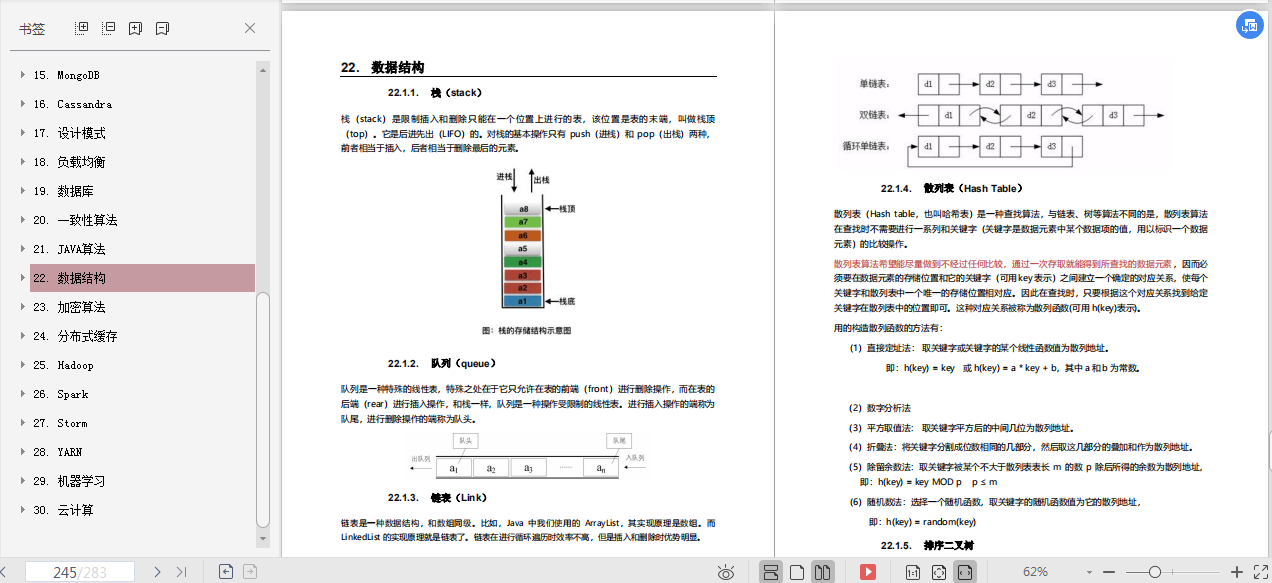Open the 16. Cassandra bookmark
The width and height of the screenshot is (1272, 583).
click(72, 104)
